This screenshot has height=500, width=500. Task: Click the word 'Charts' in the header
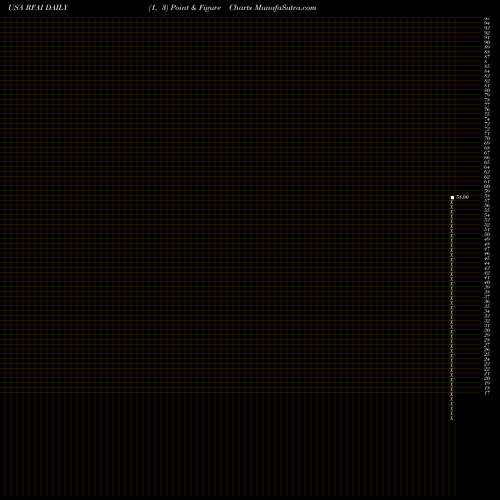(x=241, y=8)
